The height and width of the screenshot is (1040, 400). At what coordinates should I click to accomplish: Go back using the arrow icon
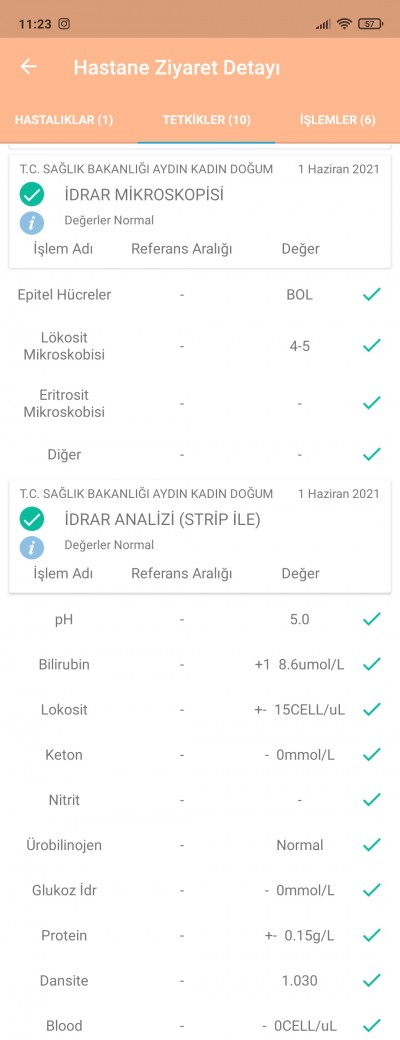click(x=29, y=66)
